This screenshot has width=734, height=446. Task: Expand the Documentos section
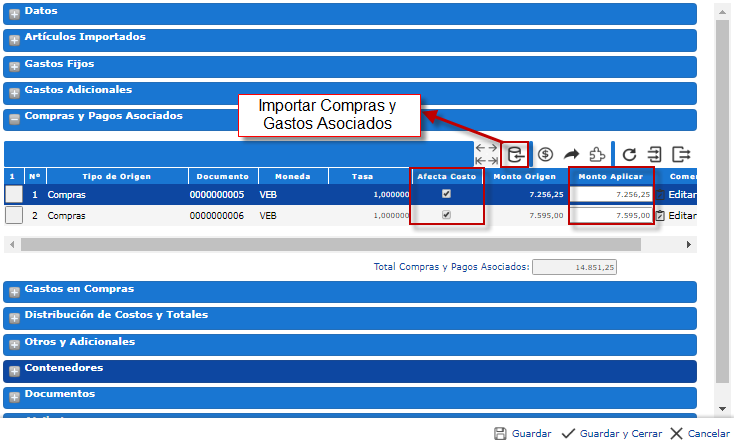(15, 397)
